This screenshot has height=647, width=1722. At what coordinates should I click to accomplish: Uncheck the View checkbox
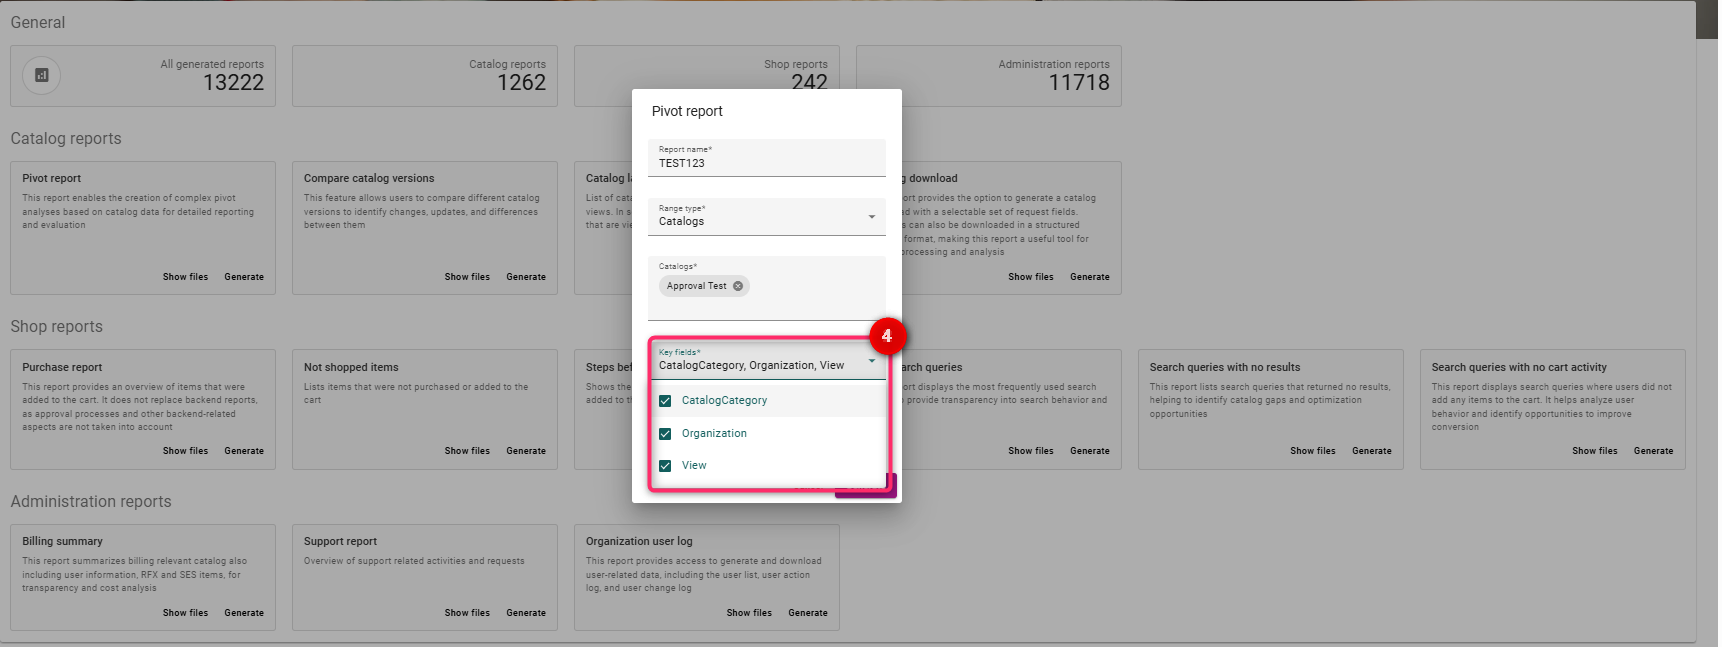point(665,466)
